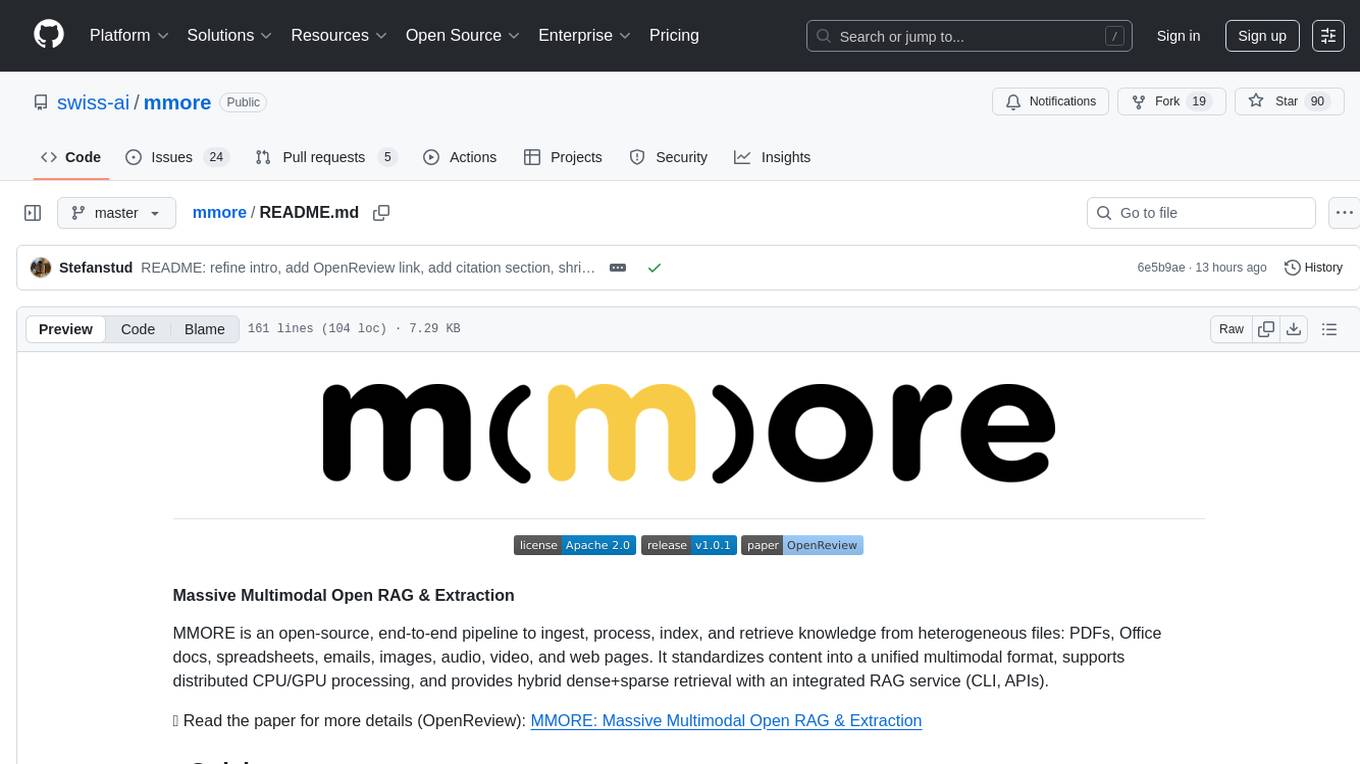Star the repository
The width and height of the screenshot is (1360, 764).
[x=1289, y=101]
